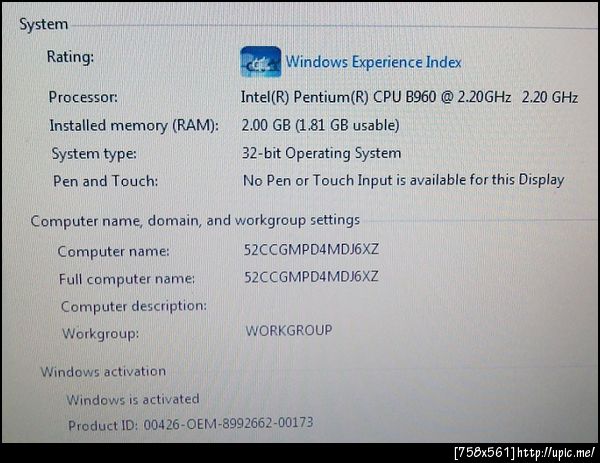Click the 'Windows activation' heading
The width and height of the screenshot is (600, 463).
103,372
